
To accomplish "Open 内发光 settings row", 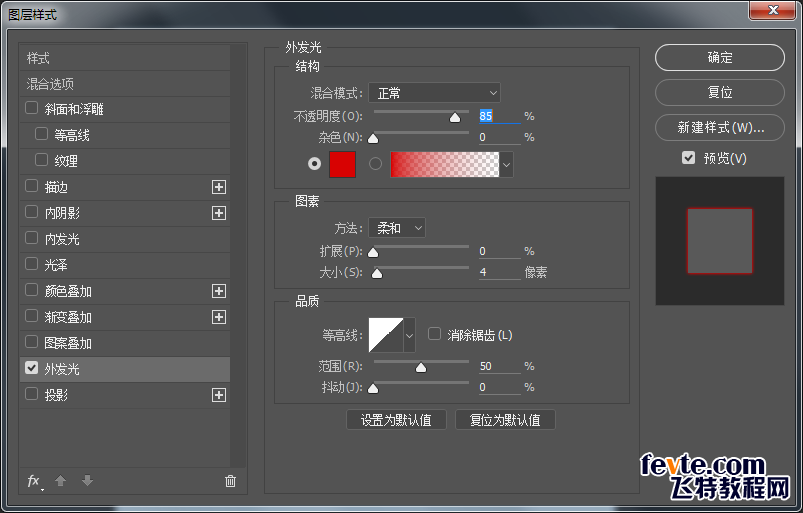I will (x=125, y=239).
